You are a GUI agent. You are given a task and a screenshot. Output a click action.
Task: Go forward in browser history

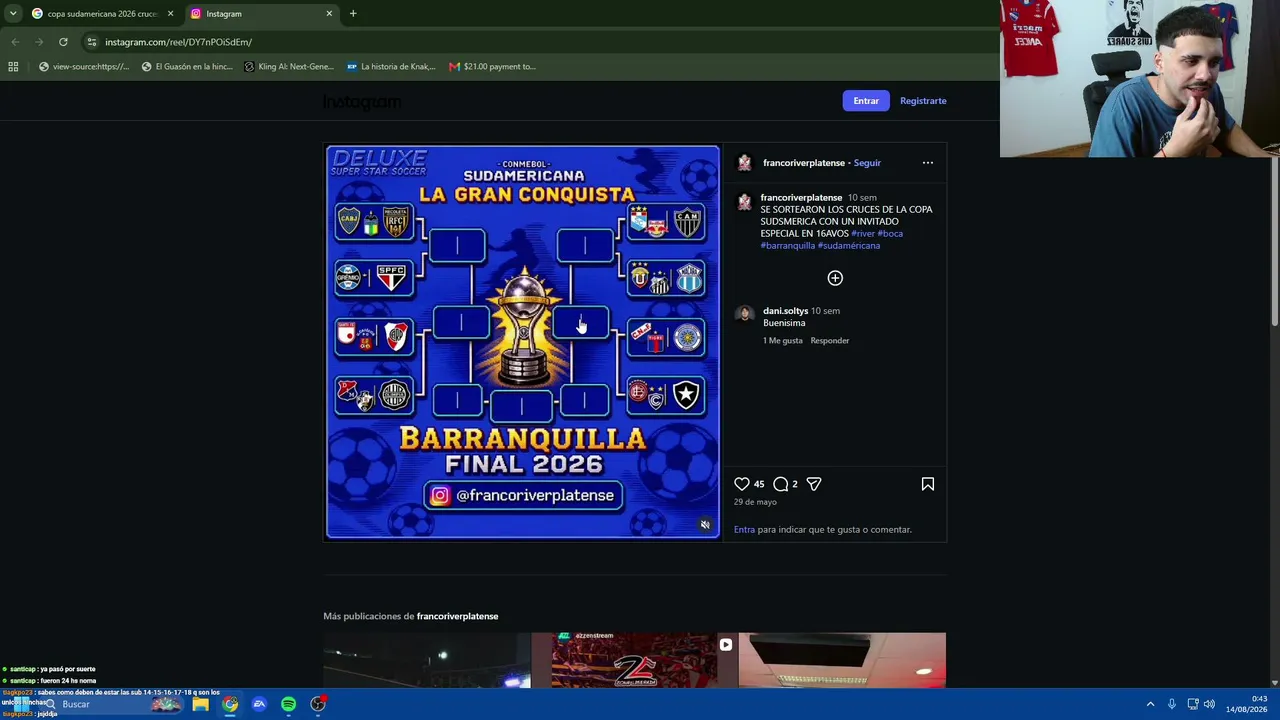[x=39, y=42]
